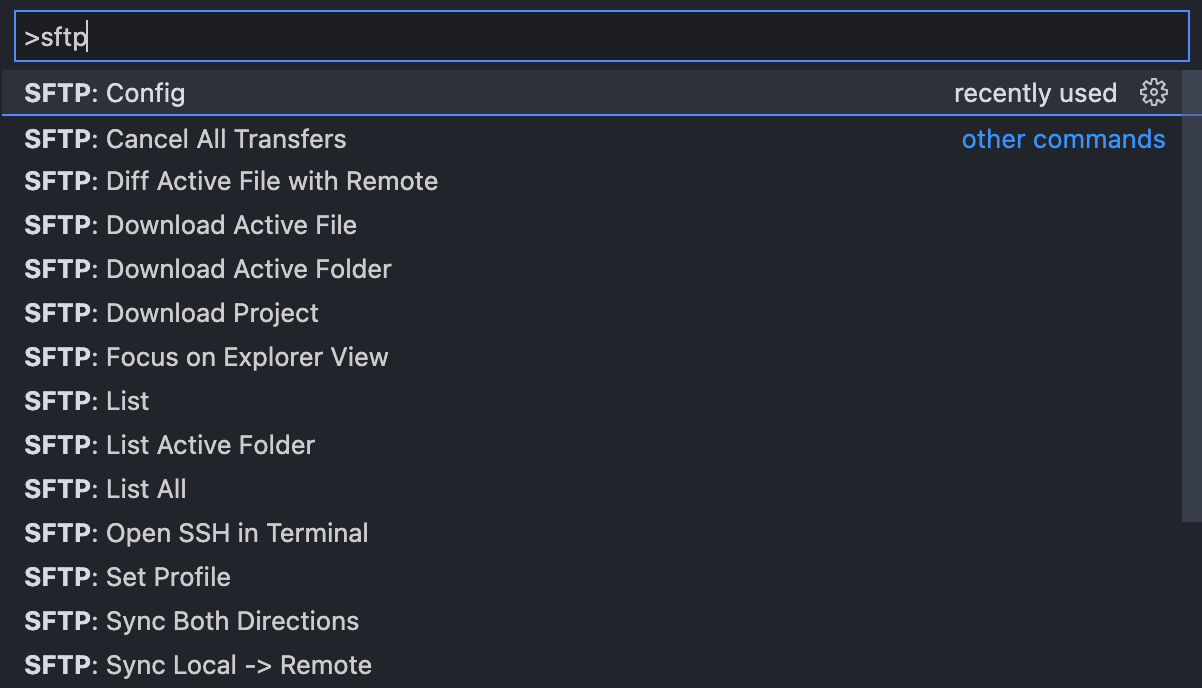
Task: Choose SFTP: Download Project command
Action: pyautogui.click(x=591, y=314)
